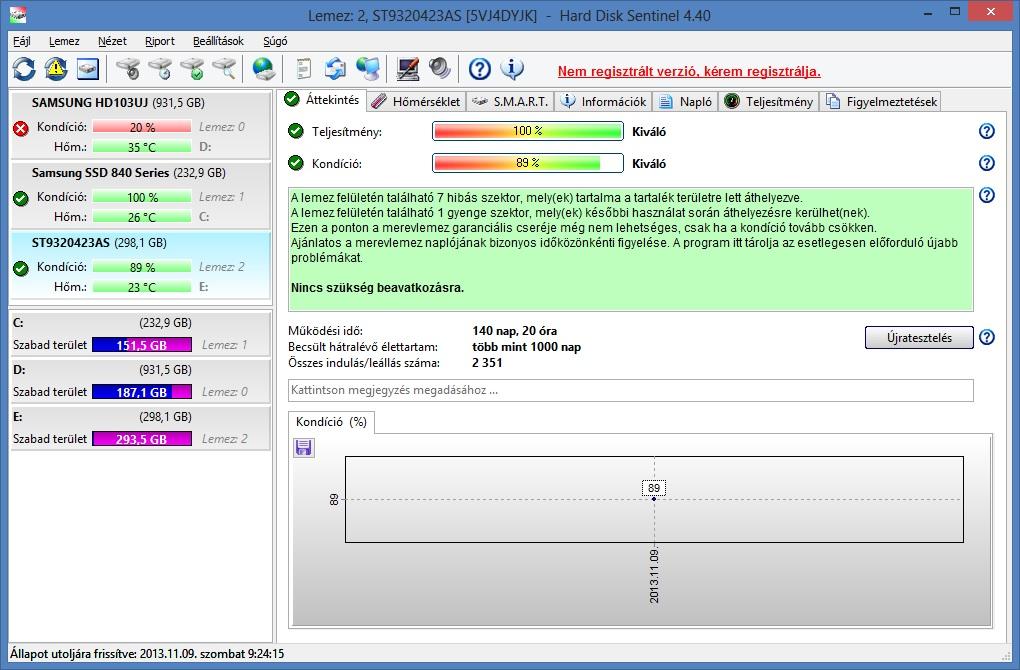Image resolution: width=1020 pixels, height=670 pixels.
Task: Click the Újratesztelés button
Action: [919, 338]
